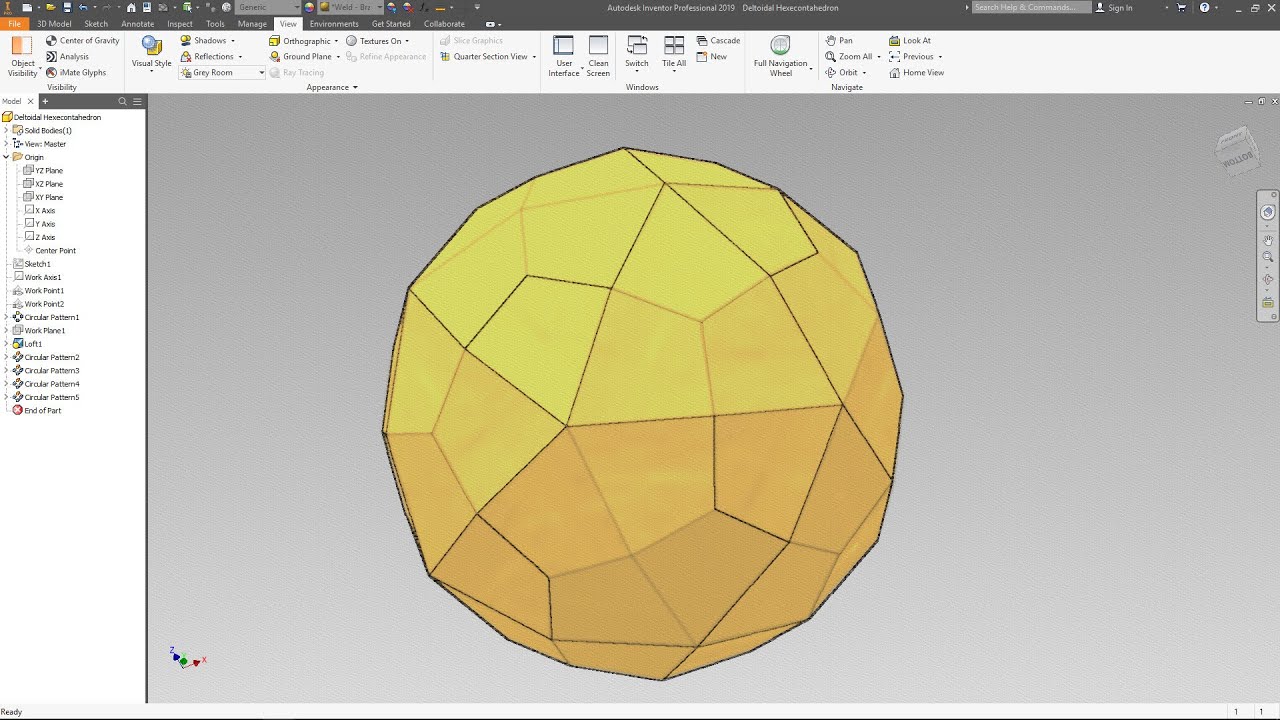Open the Environments tab

[x=334, y=24]
